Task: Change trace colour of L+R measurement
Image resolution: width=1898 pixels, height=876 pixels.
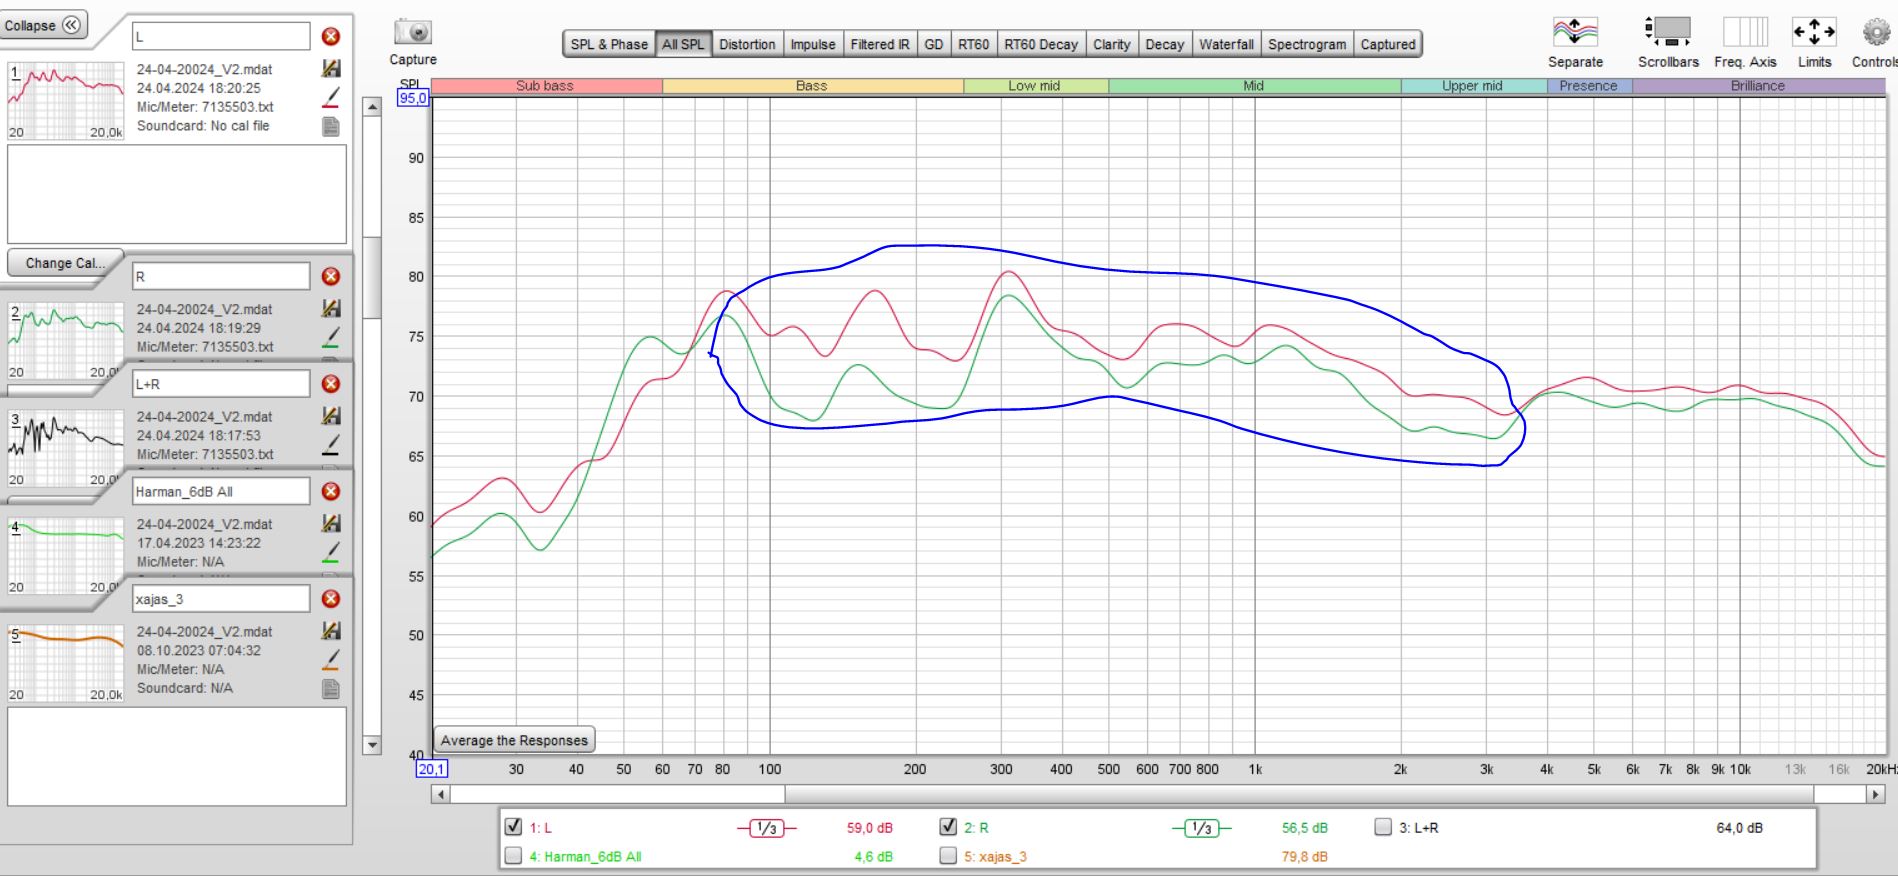Action: 331,444
